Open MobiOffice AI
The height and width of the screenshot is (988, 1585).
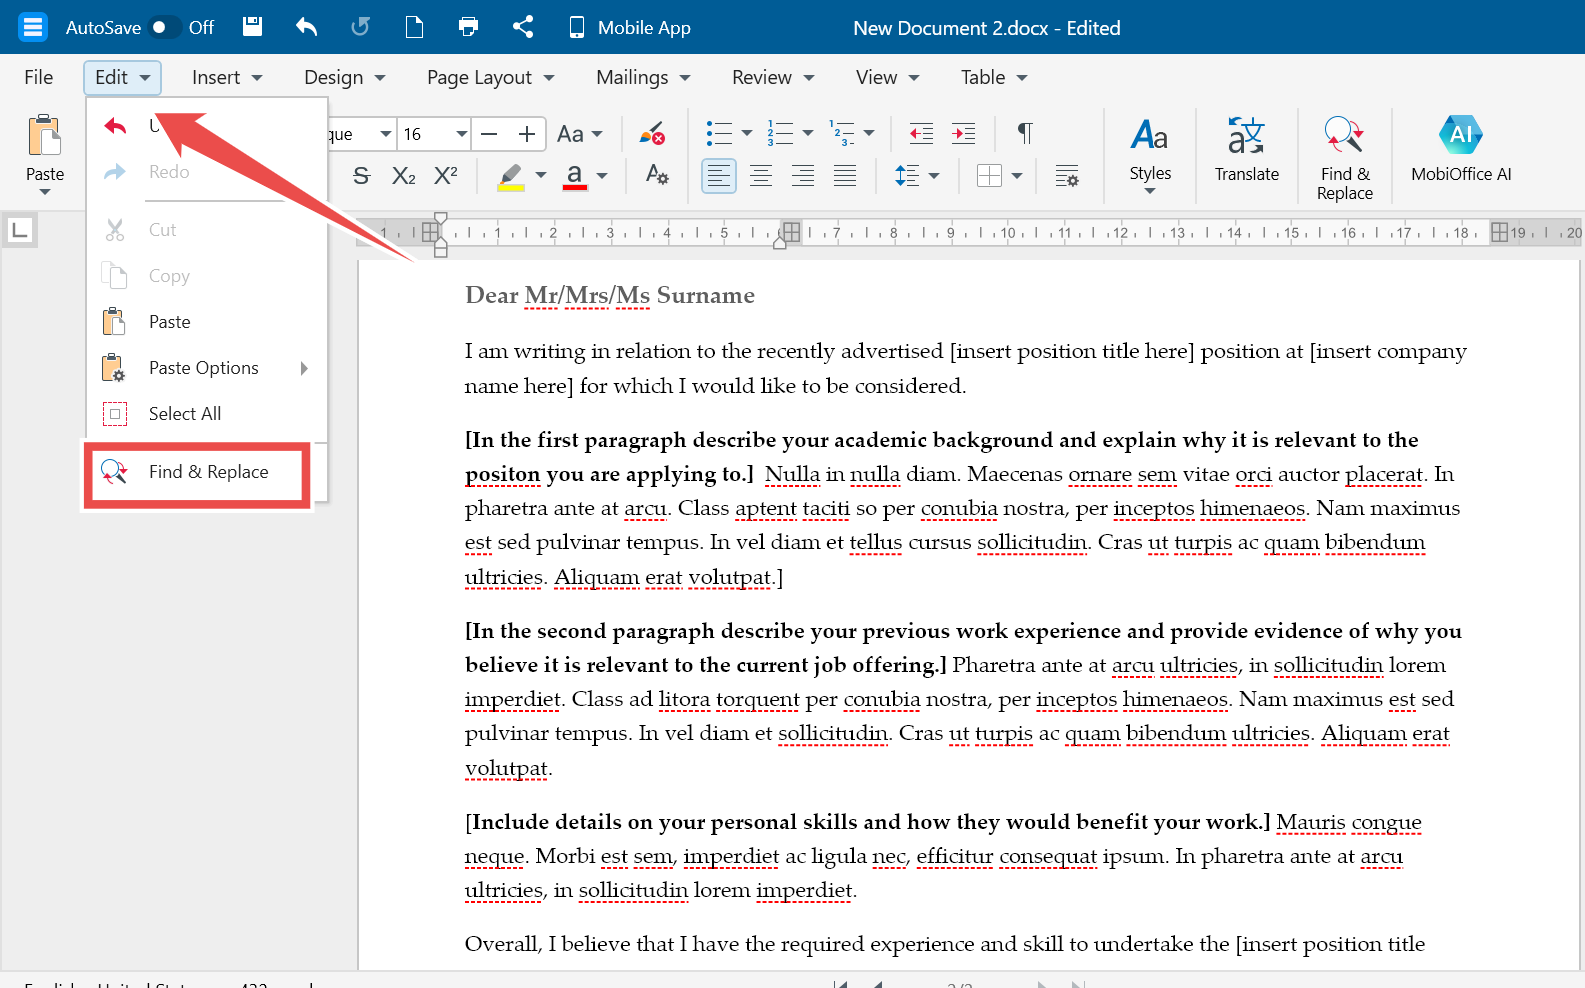pos(1461,150)
